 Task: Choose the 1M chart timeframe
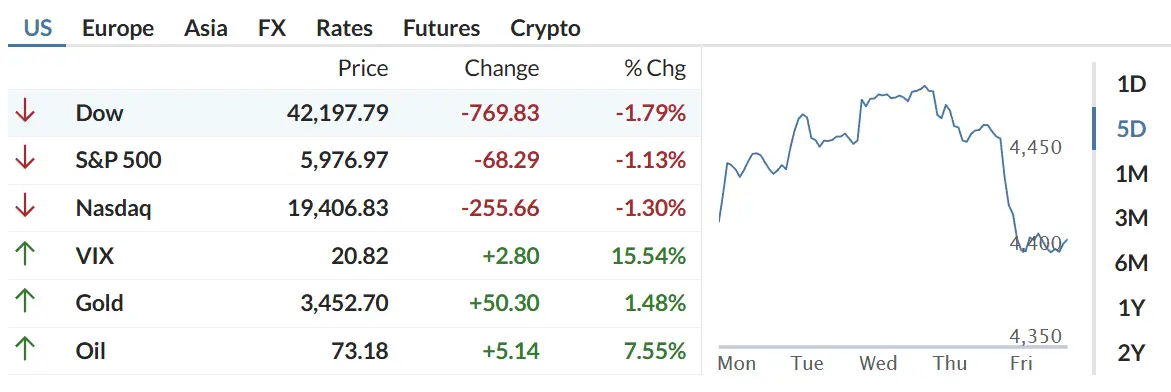pos(1131,173)
